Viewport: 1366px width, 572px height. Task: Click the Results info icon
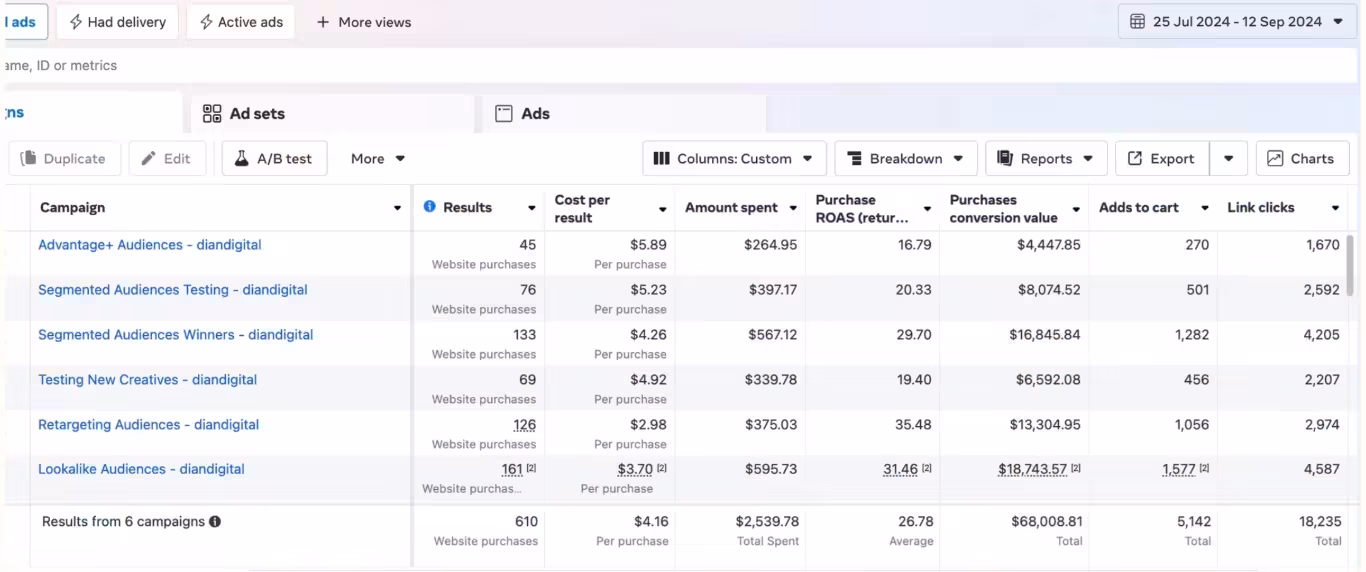[430, 207]
